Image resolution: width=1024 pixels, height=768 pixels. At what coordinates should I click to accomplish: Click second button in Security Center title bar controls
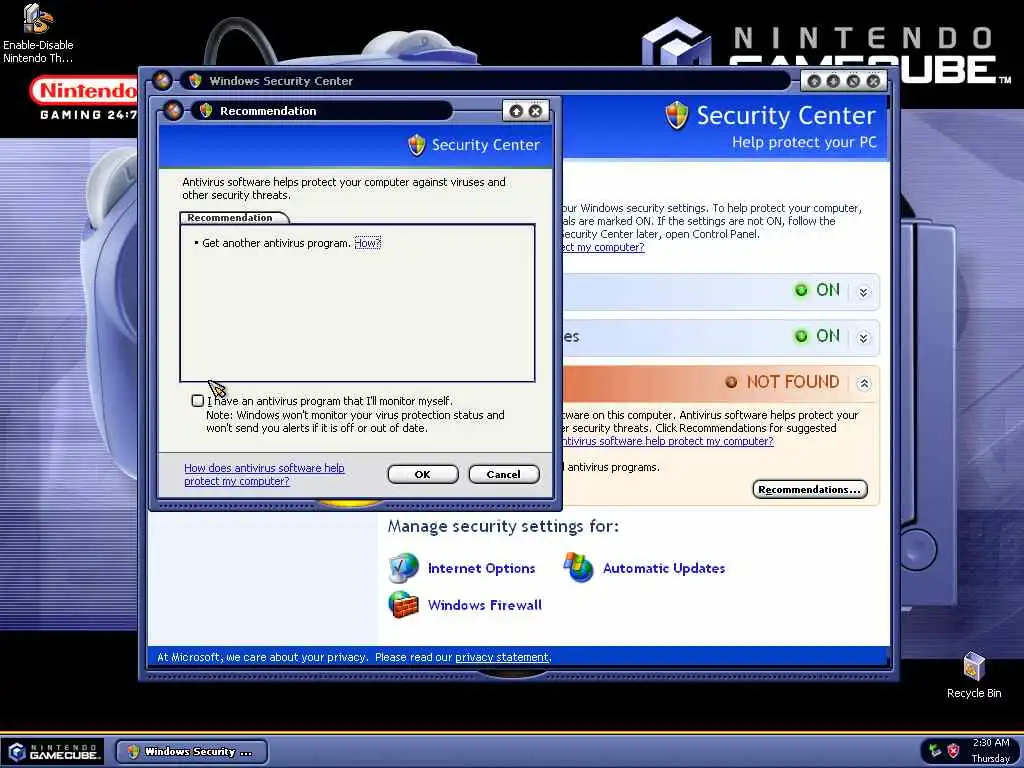[x=833, y=81]
